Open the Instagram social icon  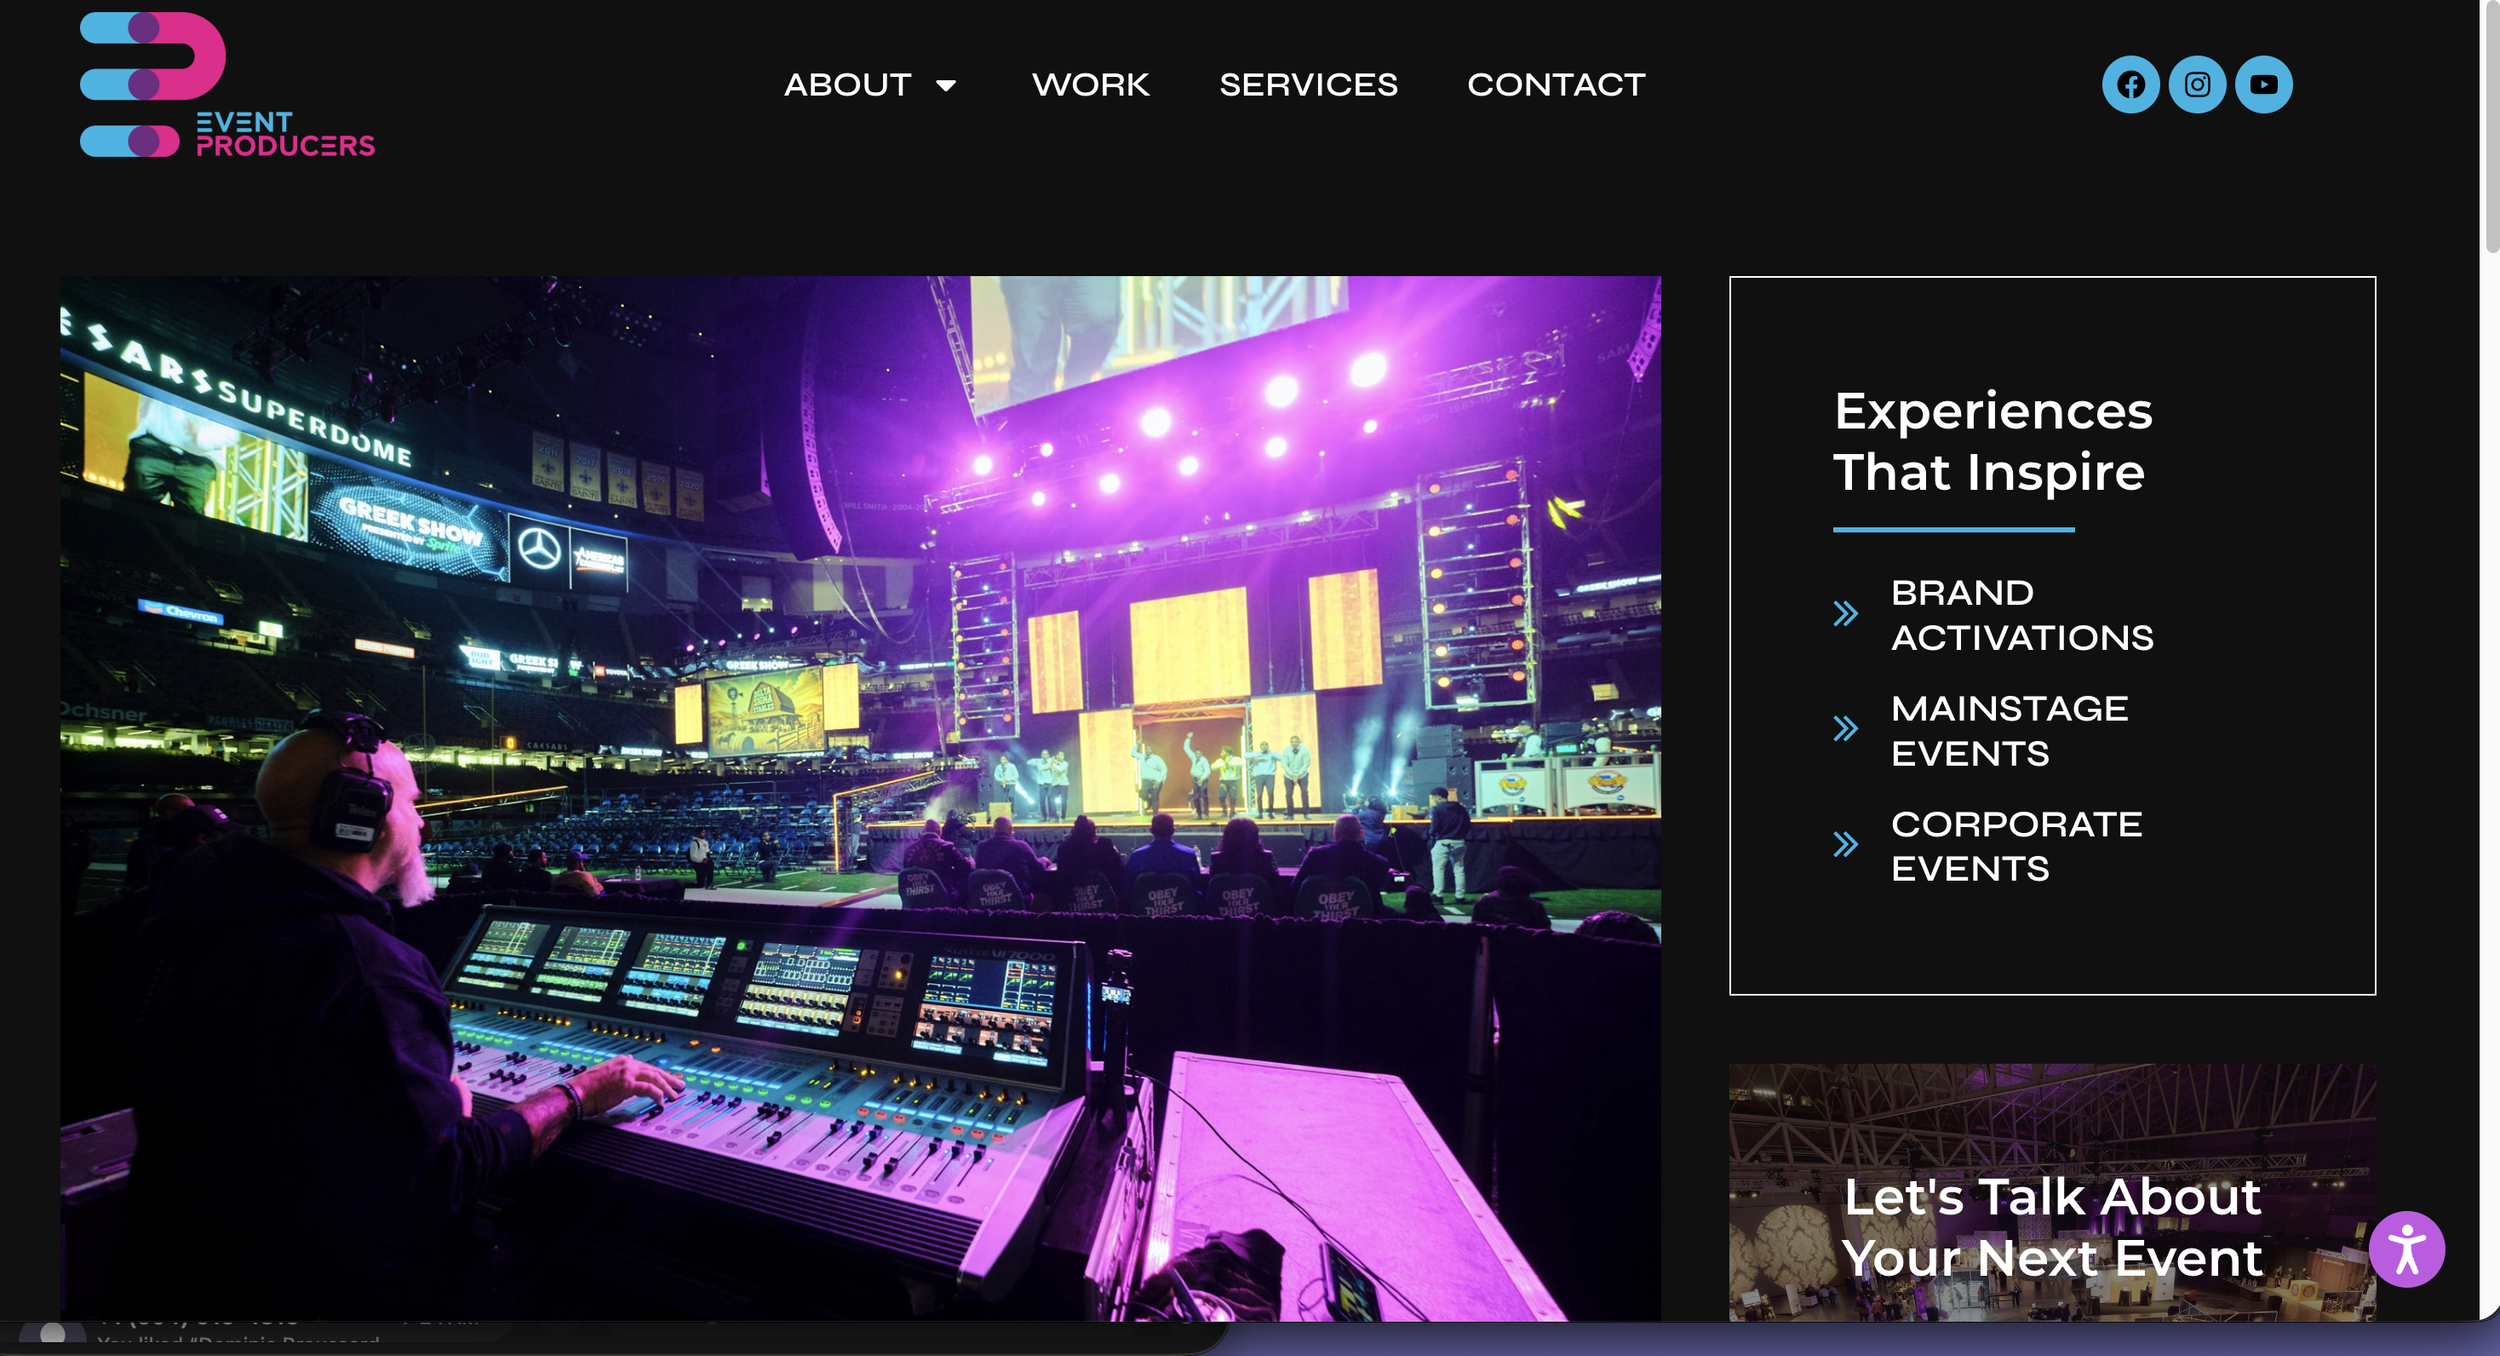click(x=2197, y=85)
